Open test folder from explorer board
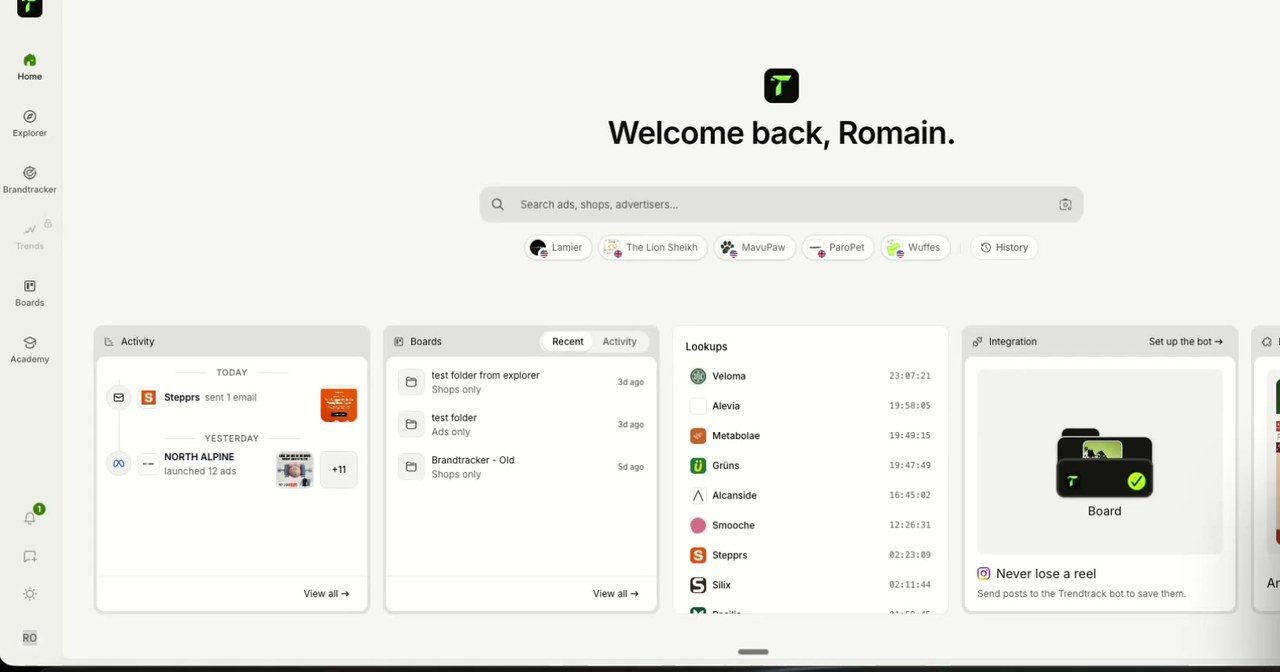Viewport: 1280px width, 672px height. point(521,382)
